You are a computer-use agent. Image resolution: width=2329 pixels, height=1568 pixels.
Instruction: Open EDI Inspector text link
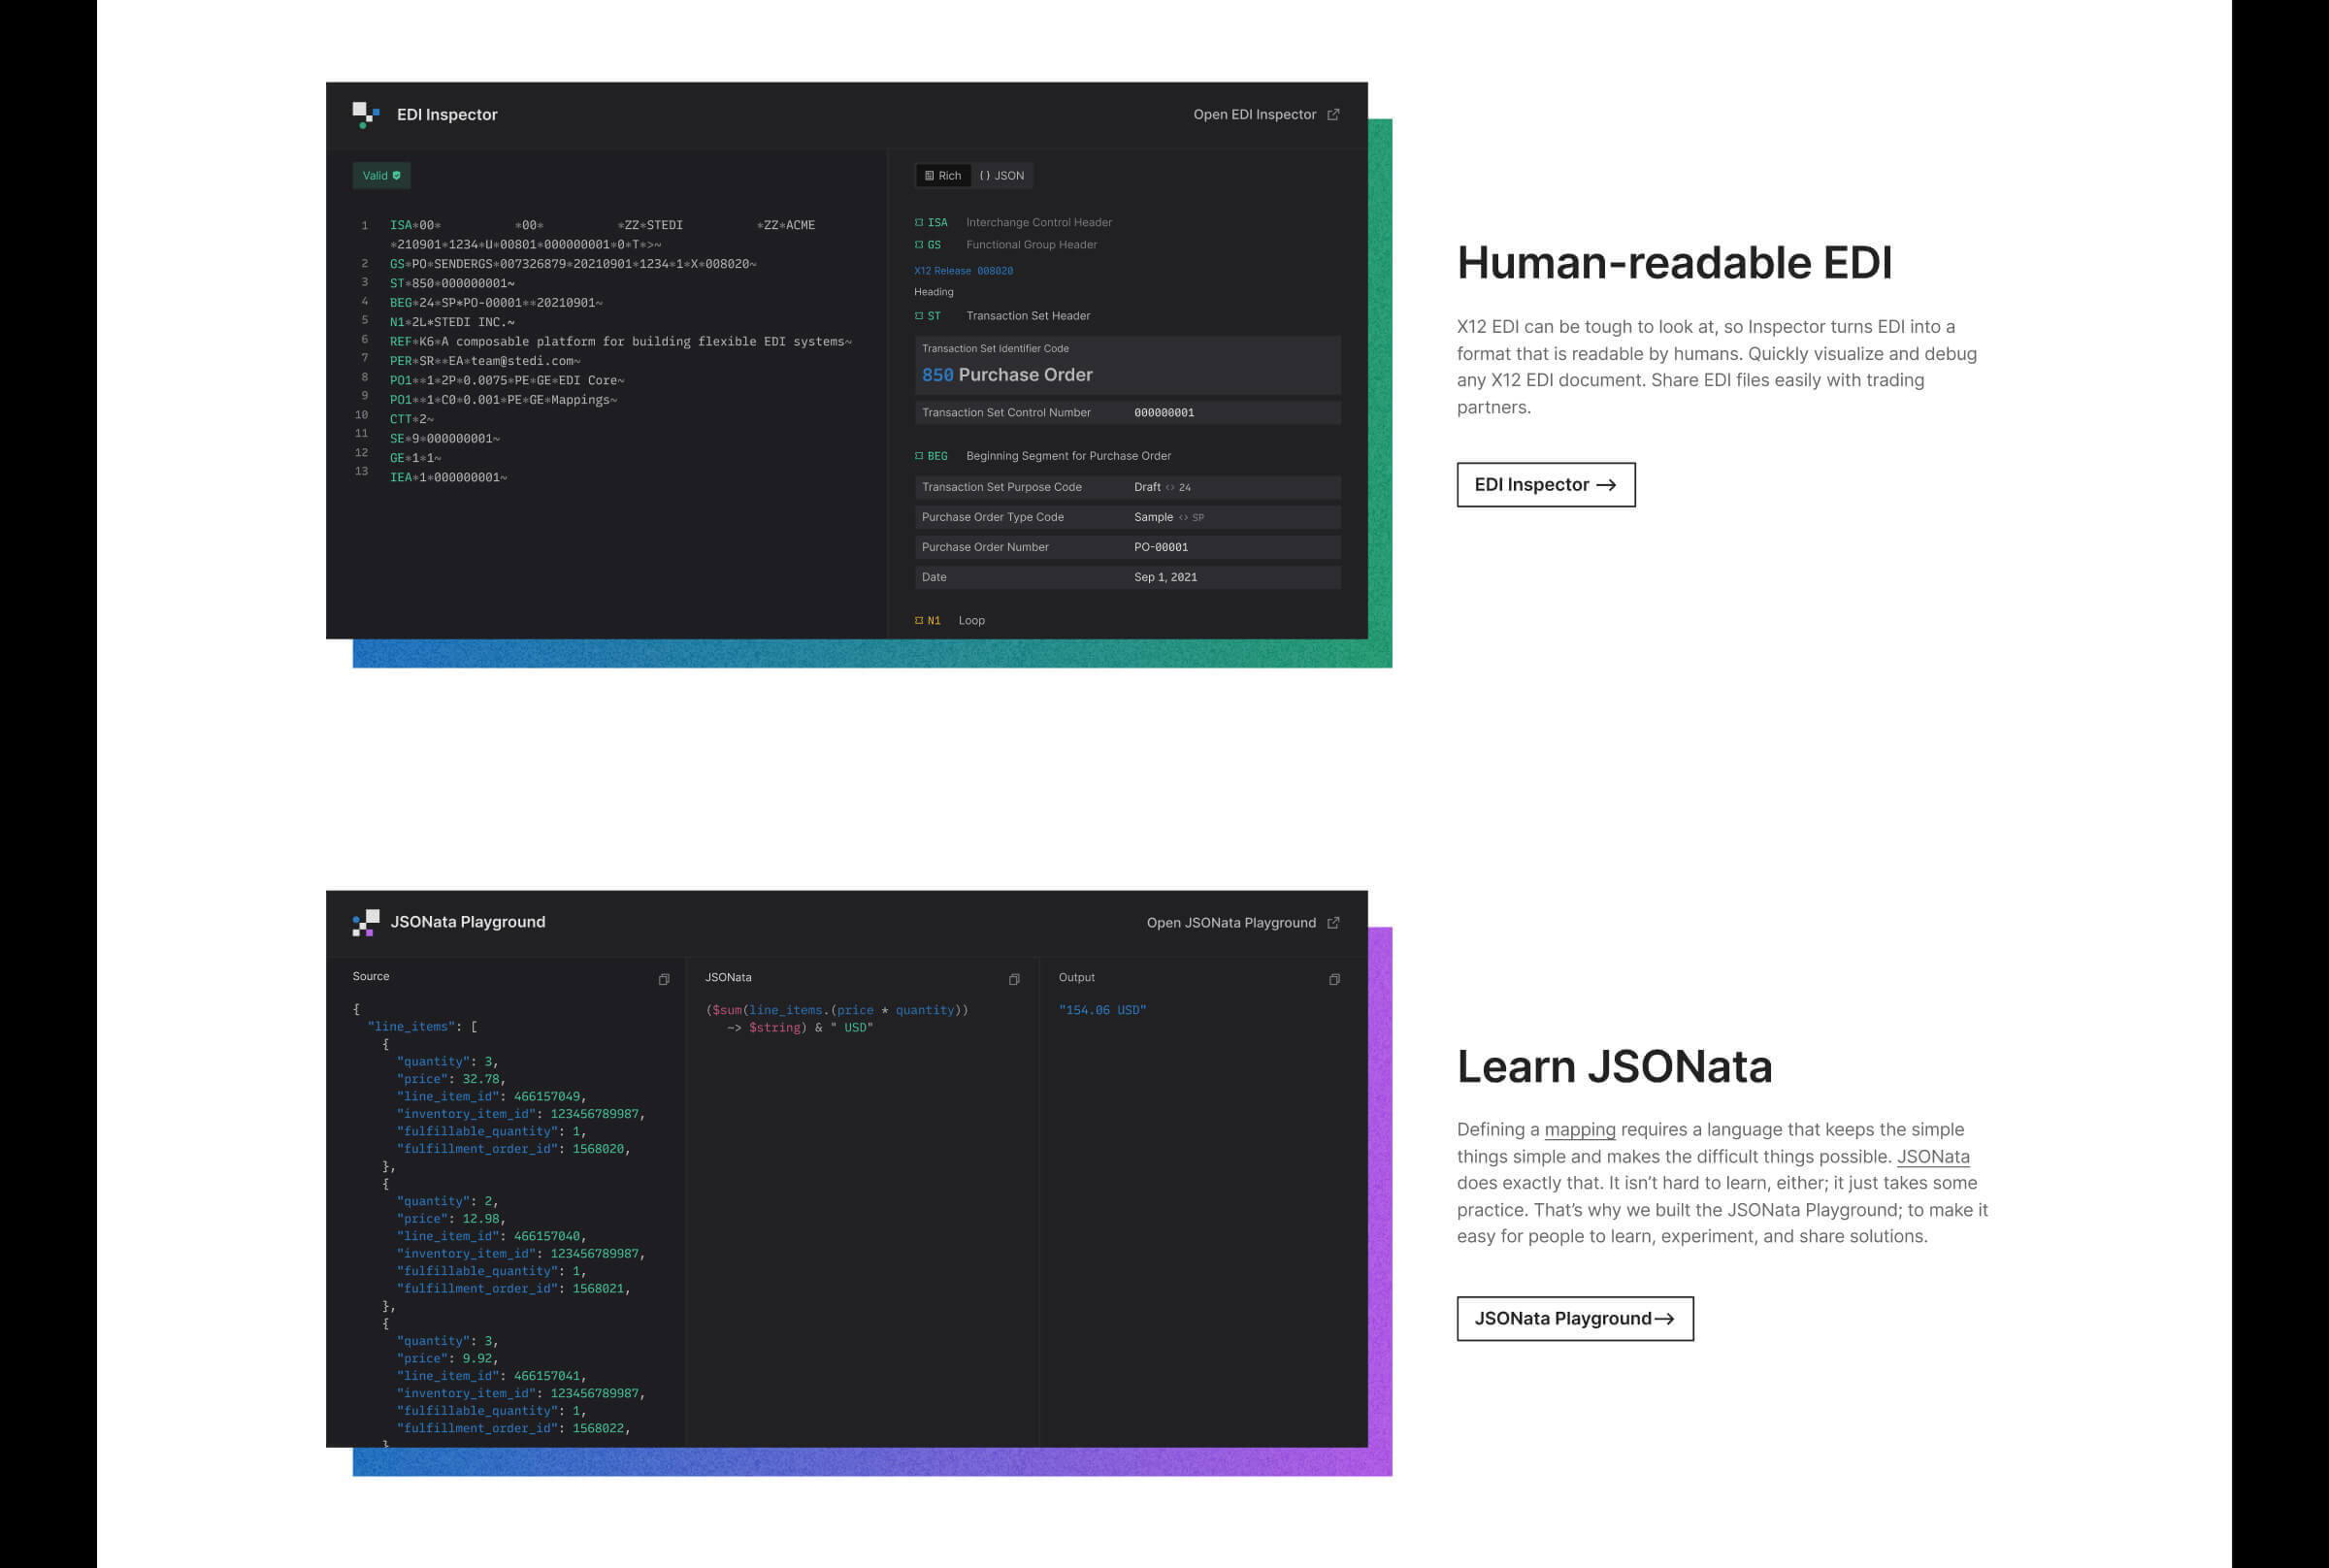[x=1254, y=115]
